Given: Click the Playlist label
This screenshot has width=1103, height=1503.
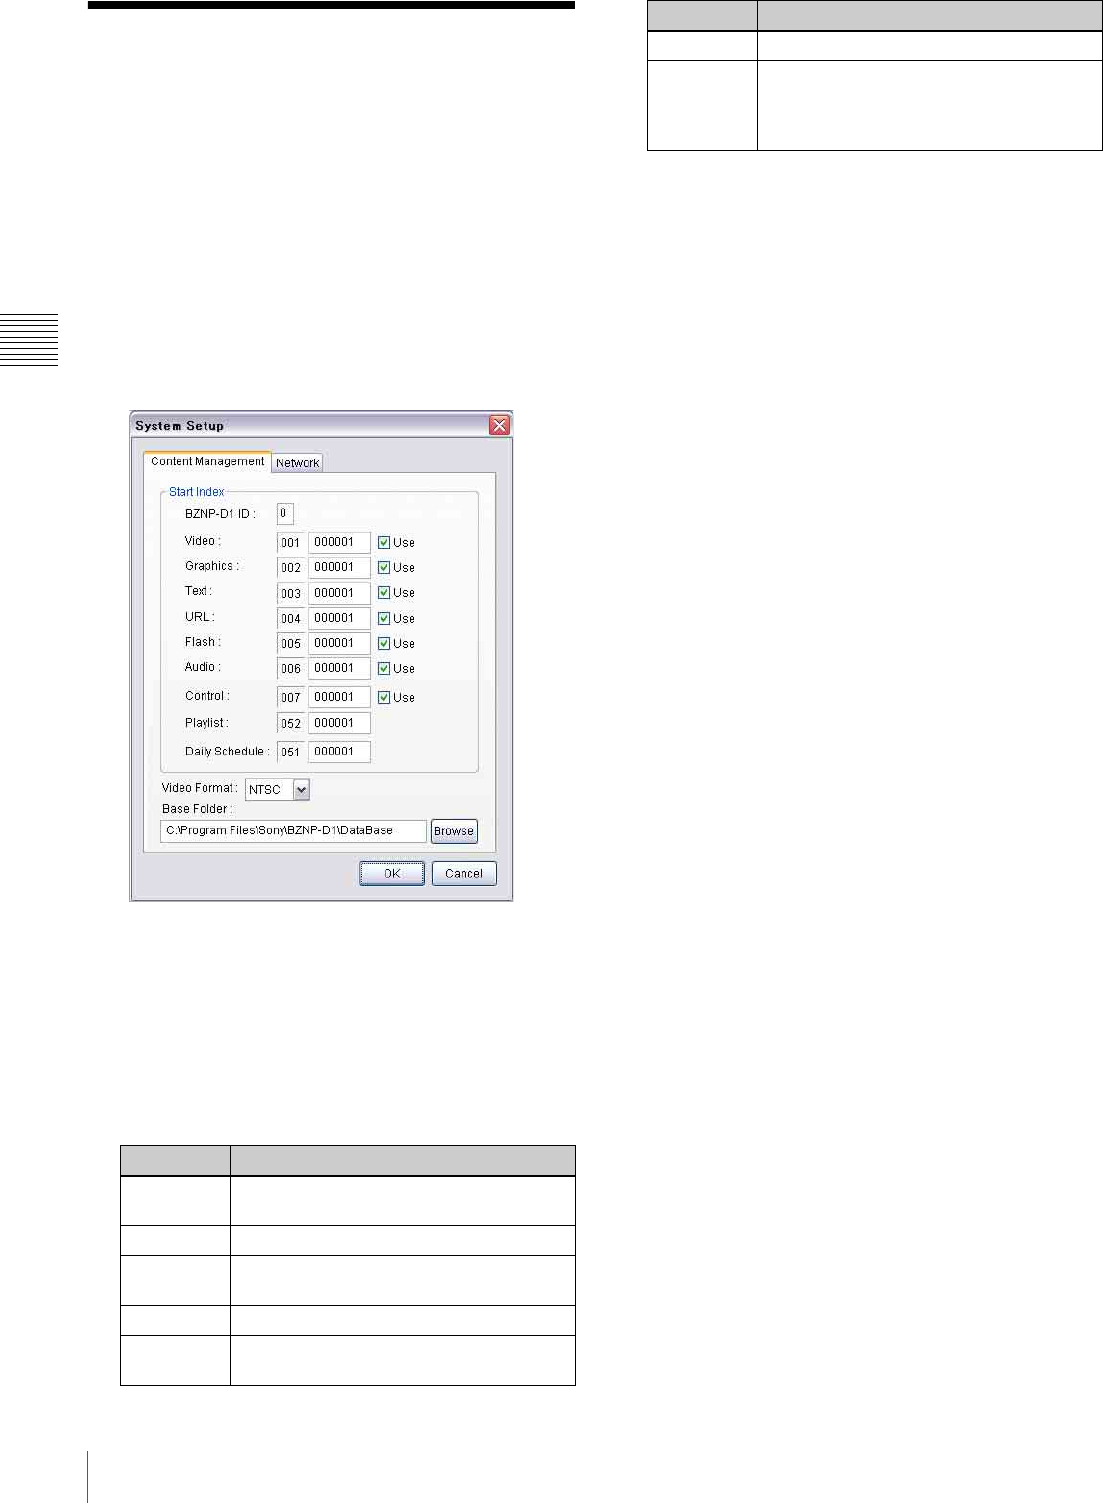Looking at the screenshot, I should pyautogui.click(x=207, y=722).
